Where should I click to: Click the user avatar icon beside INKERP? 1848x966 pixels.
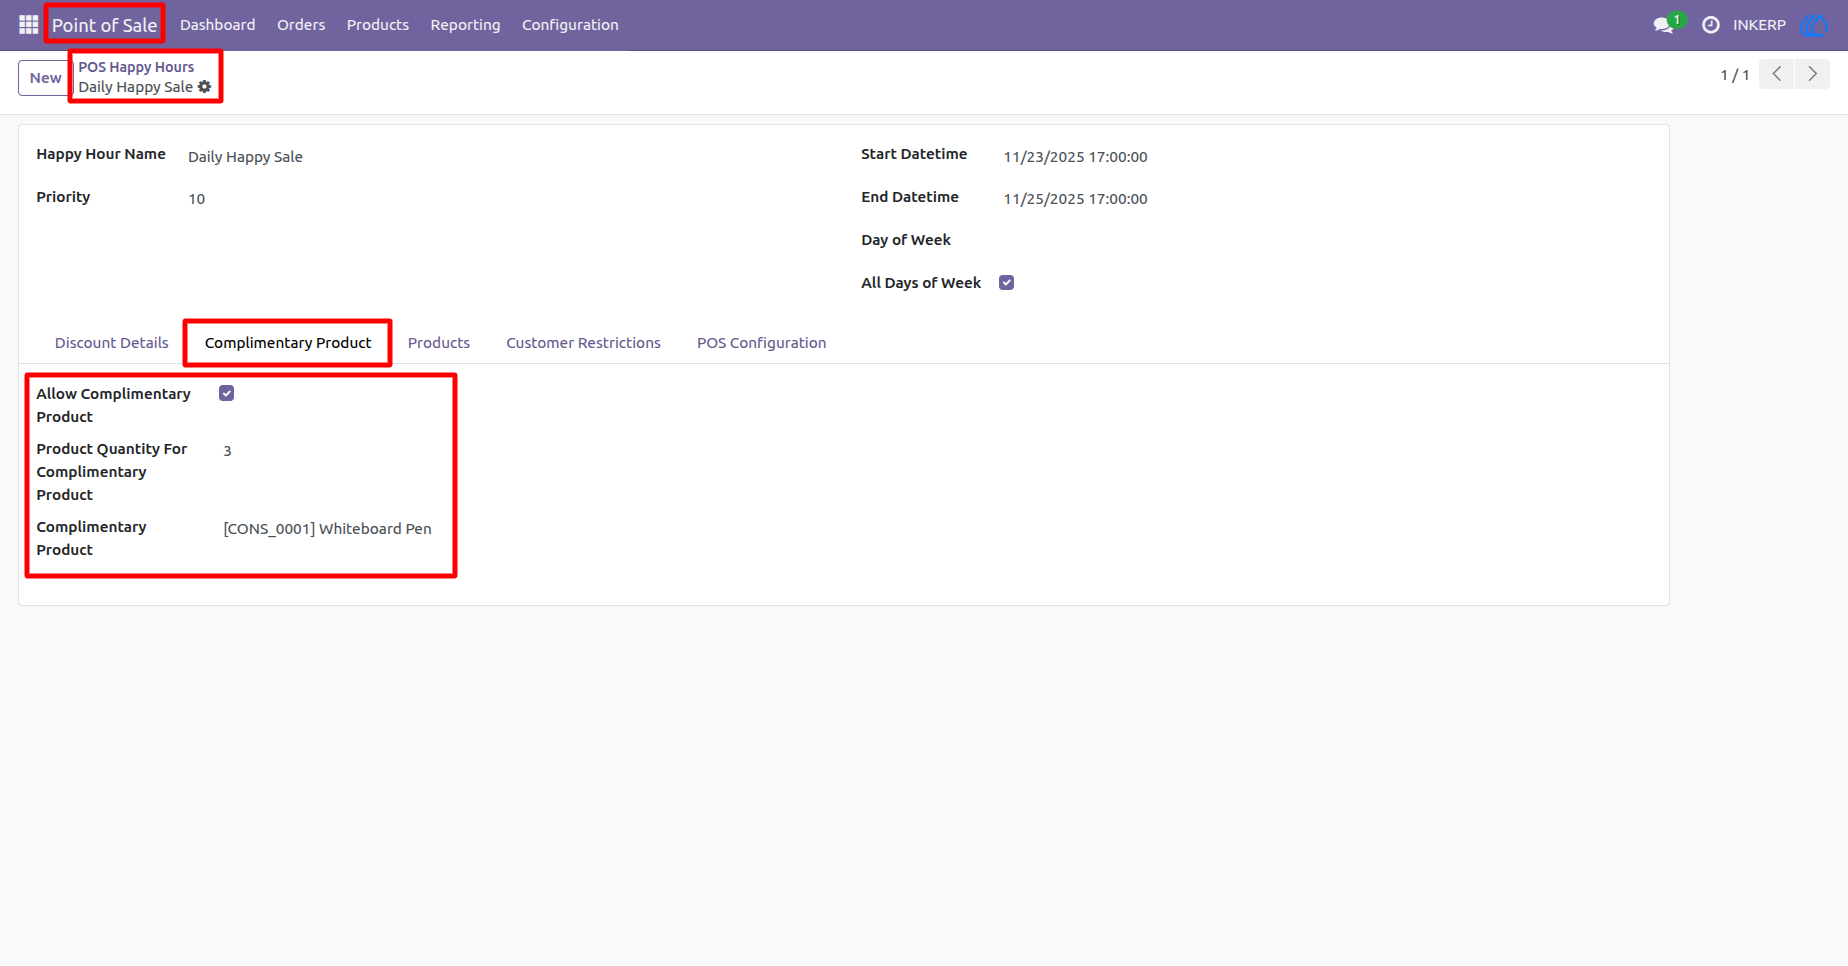click(1814, 25)
